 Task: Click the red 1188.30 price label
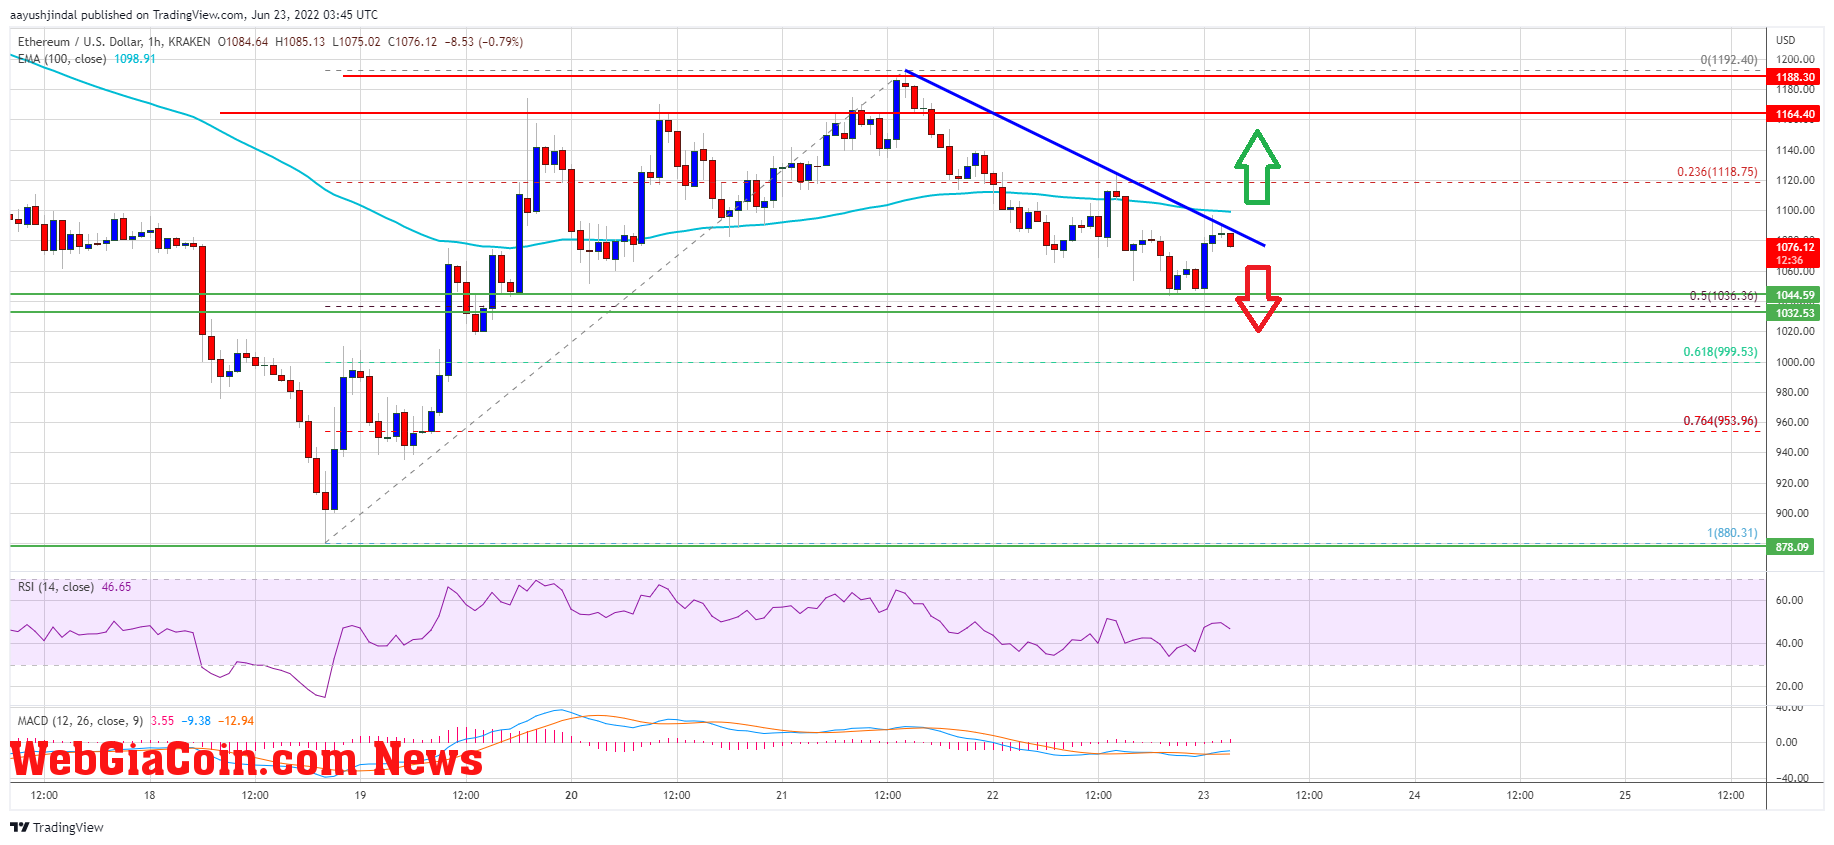click(1794, 77)
